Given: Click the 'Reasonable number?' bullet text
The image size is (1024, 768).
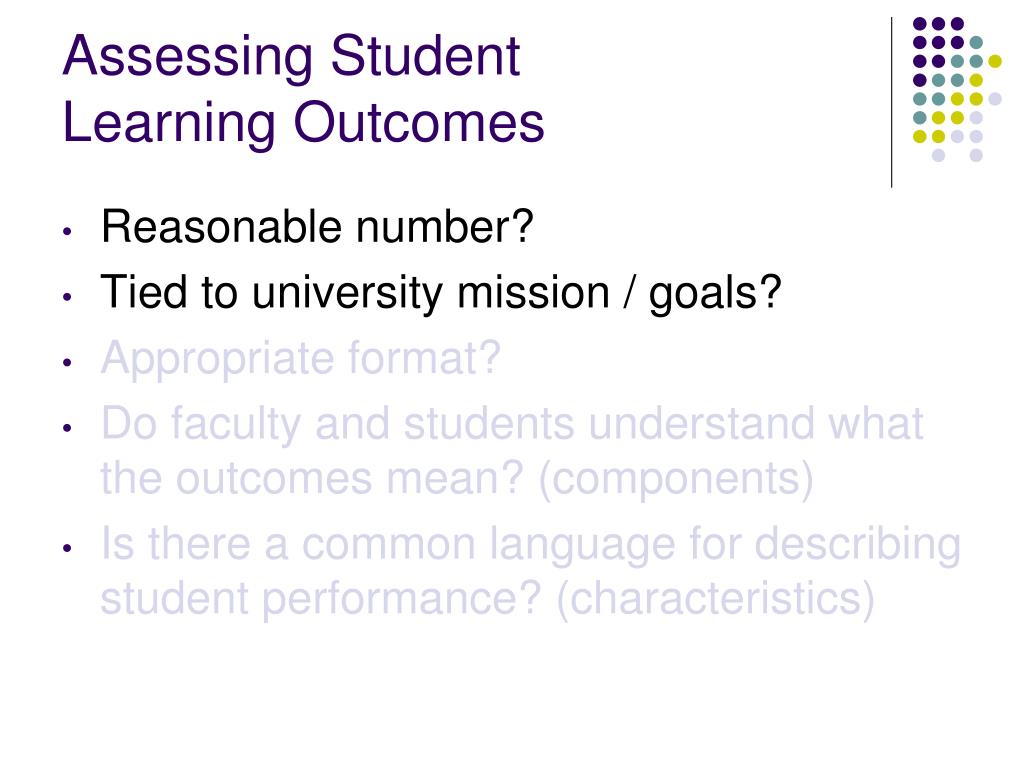Looking at the screenshot, I should (x=317, y=227).
